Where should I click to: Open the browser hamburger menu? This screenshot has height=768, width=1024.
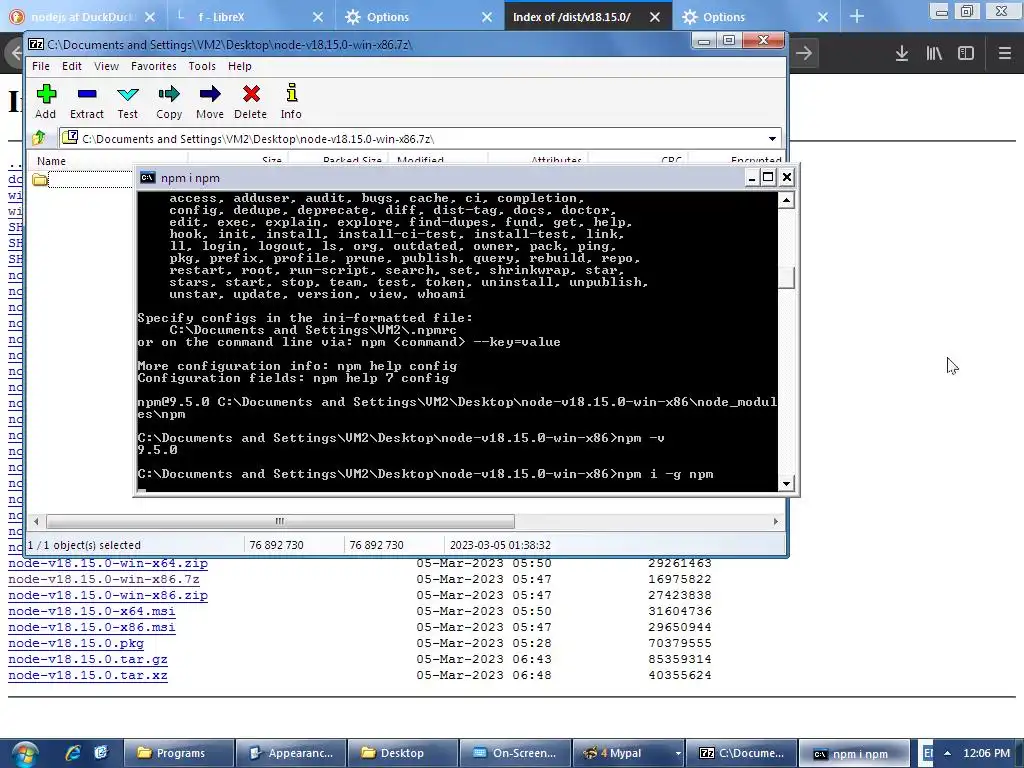[1005, 54]
